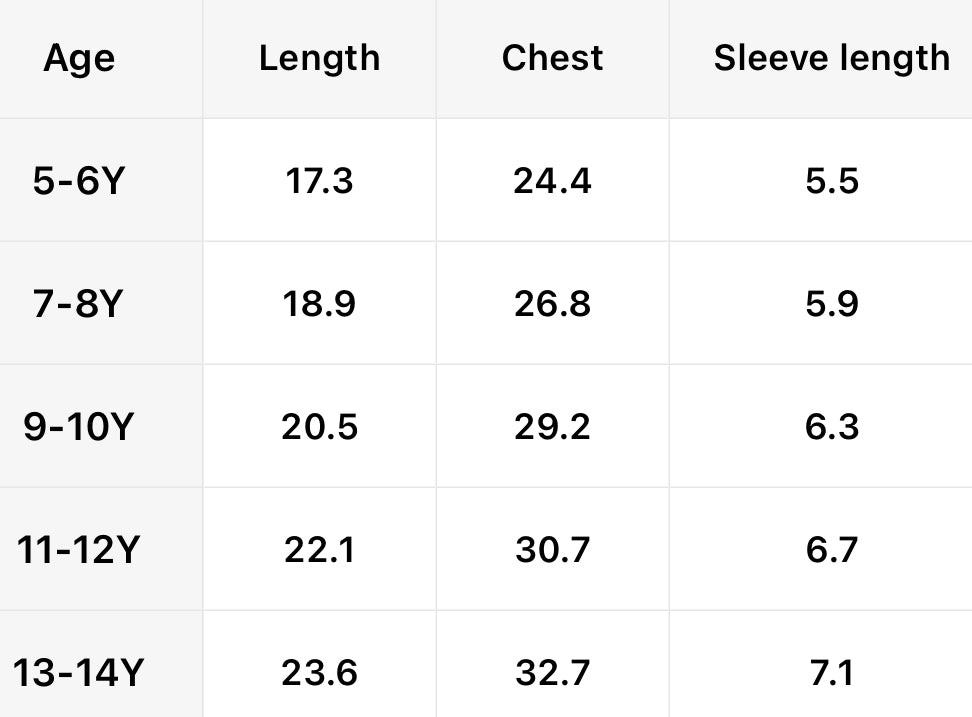Select the 5-6Y age row label
972x717 pixels.
(77, 181)
